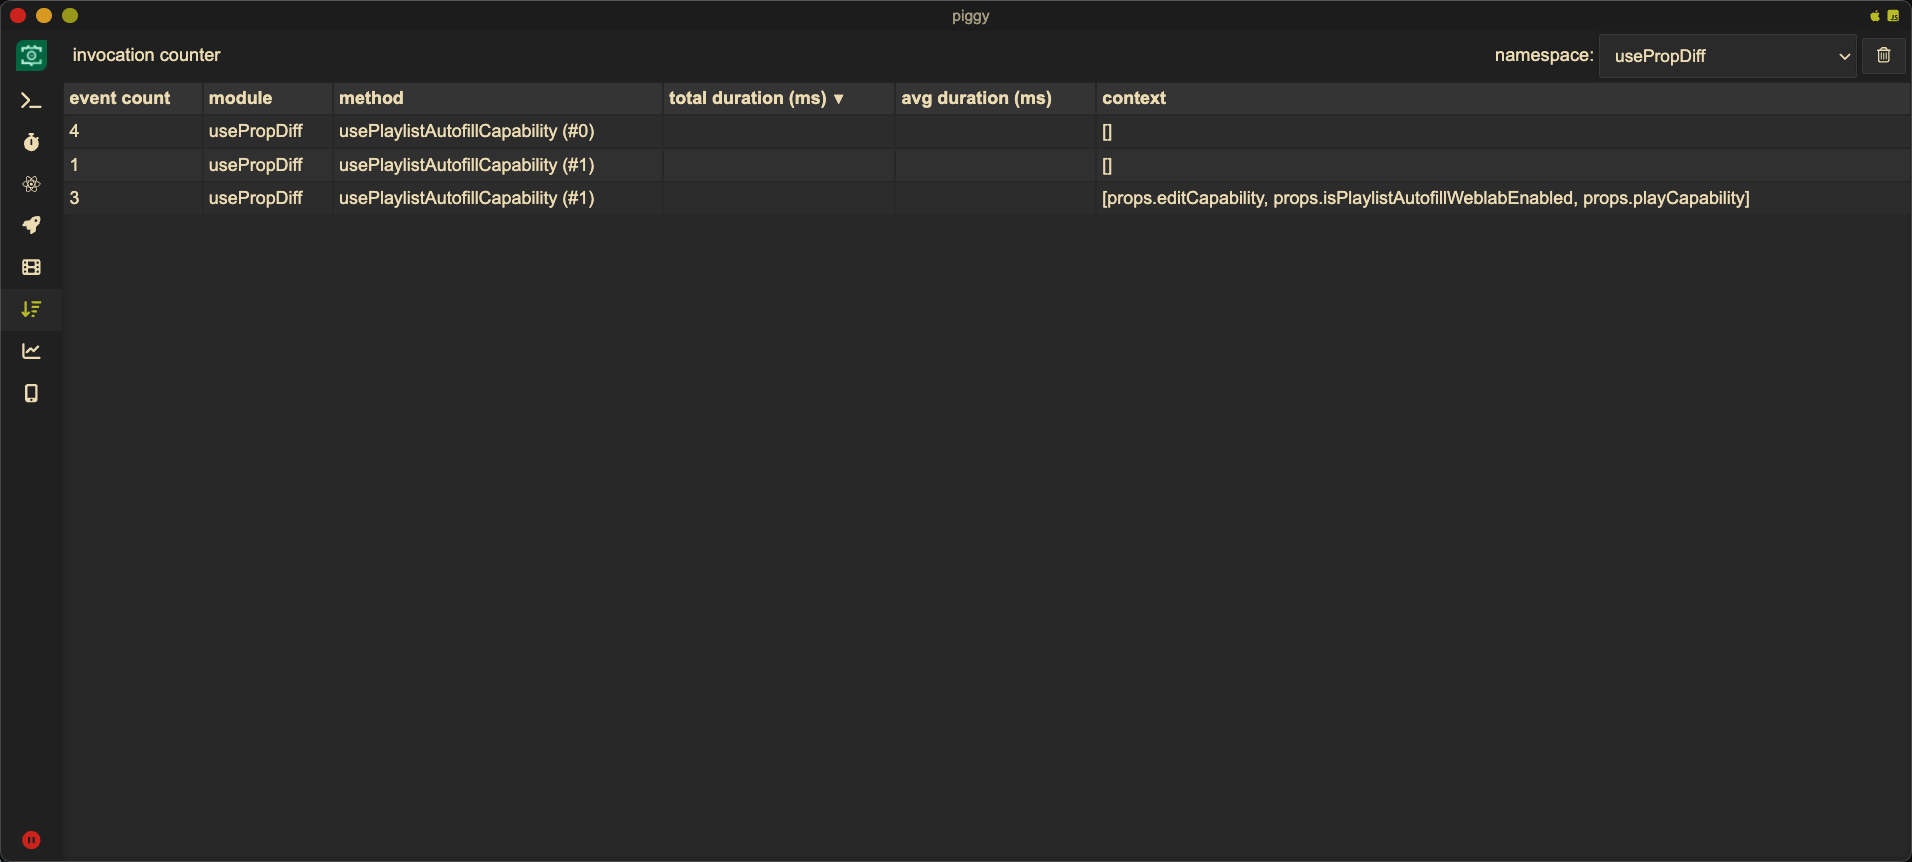Open the line chart panel

click(x=31, y=351)
